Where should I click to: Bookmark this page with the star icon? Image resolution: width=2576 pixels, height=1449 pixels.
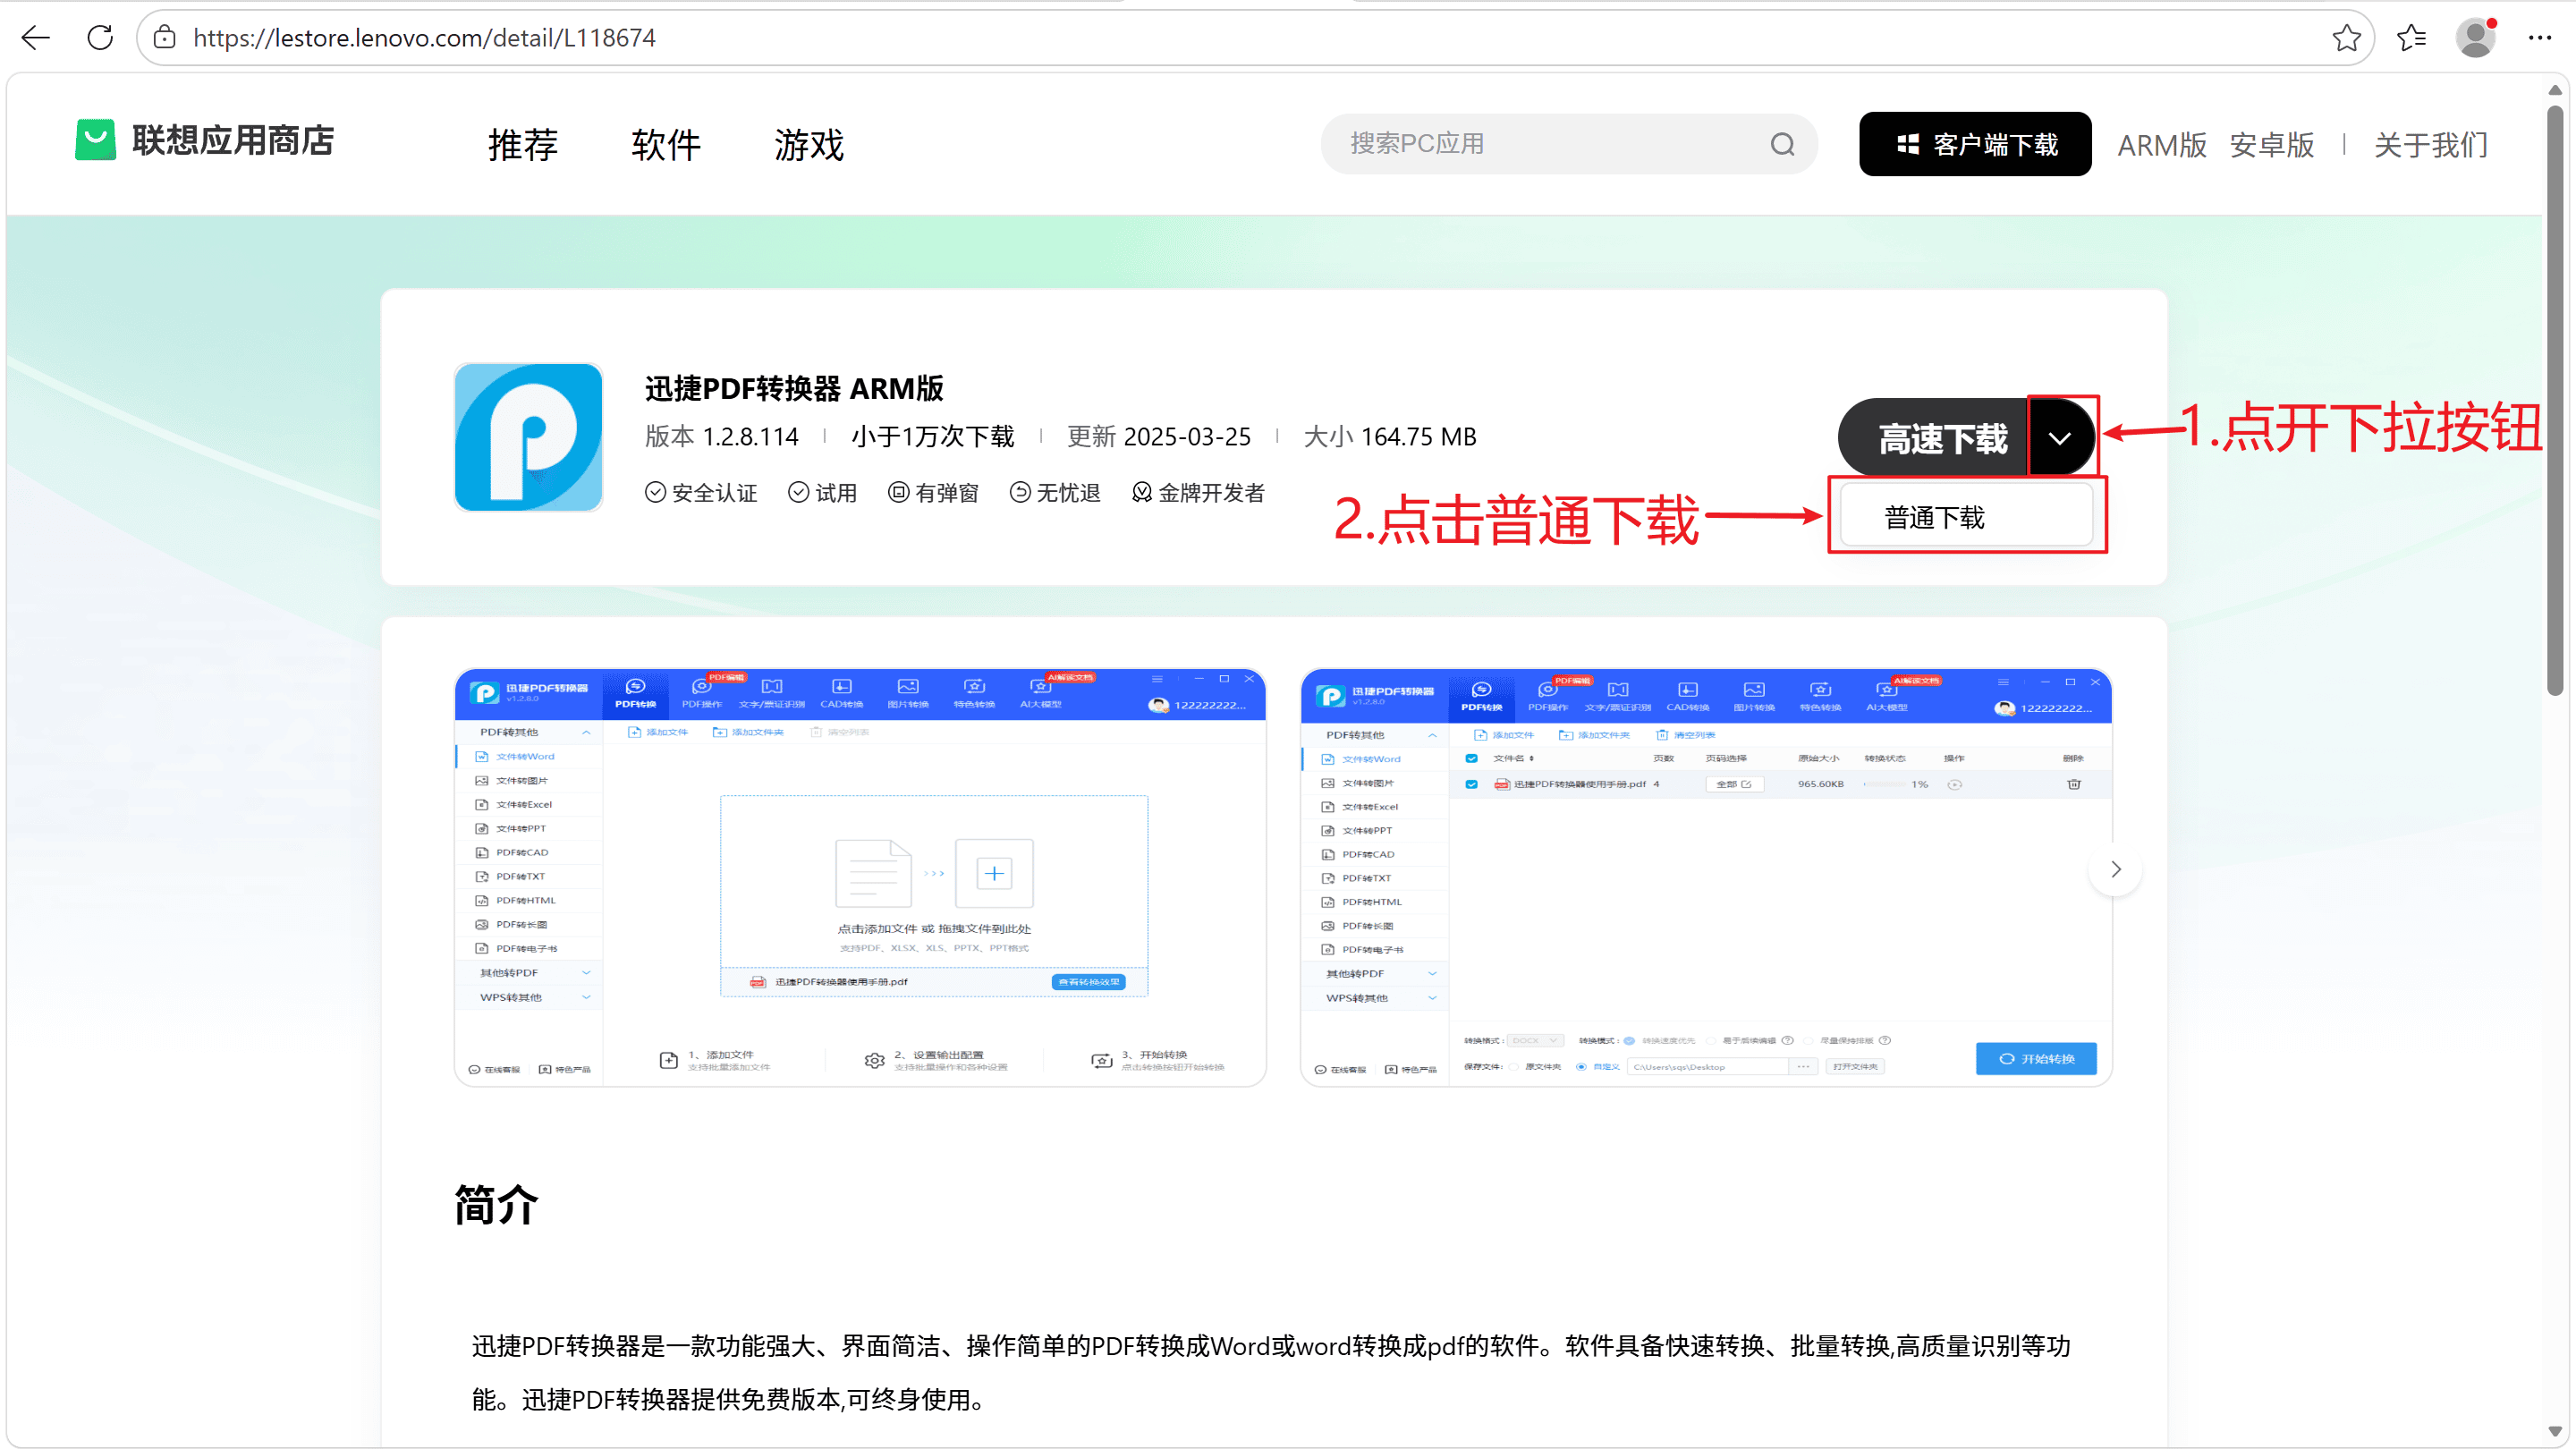tap(2346, 38)
